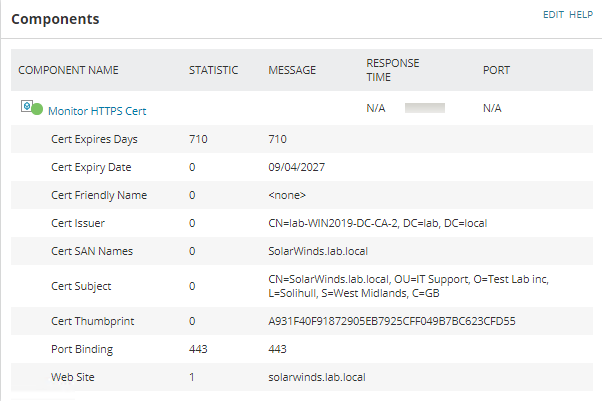Click the 0 statistic for Cert Thumbprint
This screenshot has width=602, height=401.
192,321
